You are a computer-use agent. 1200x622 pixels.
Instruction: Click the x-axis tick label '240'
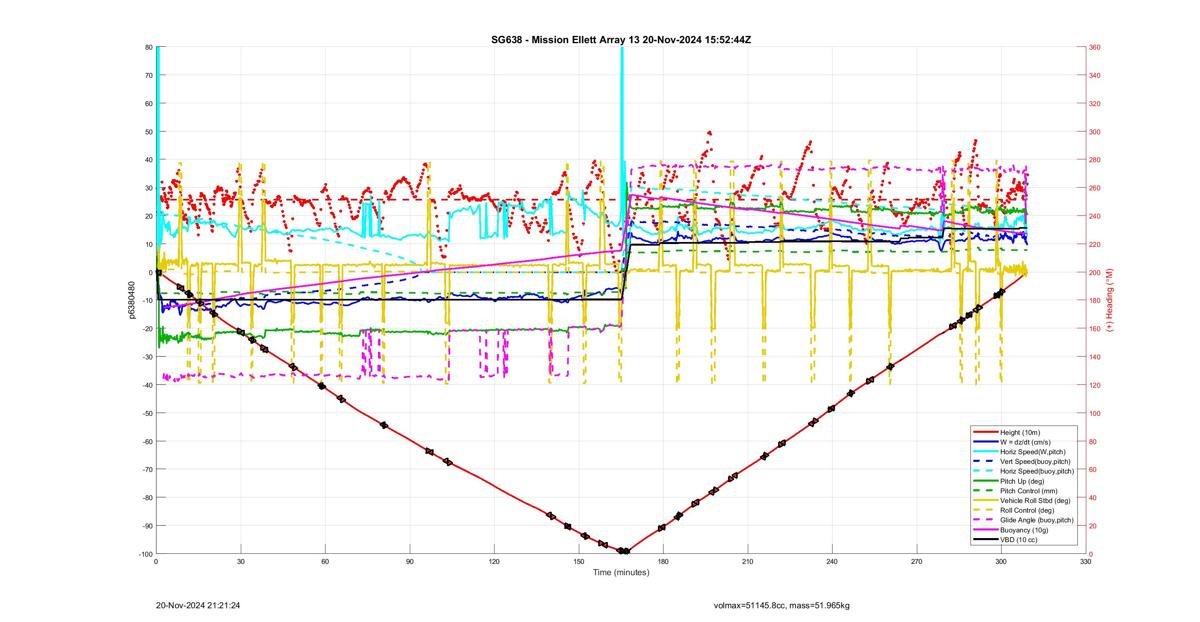coord(832,562)
